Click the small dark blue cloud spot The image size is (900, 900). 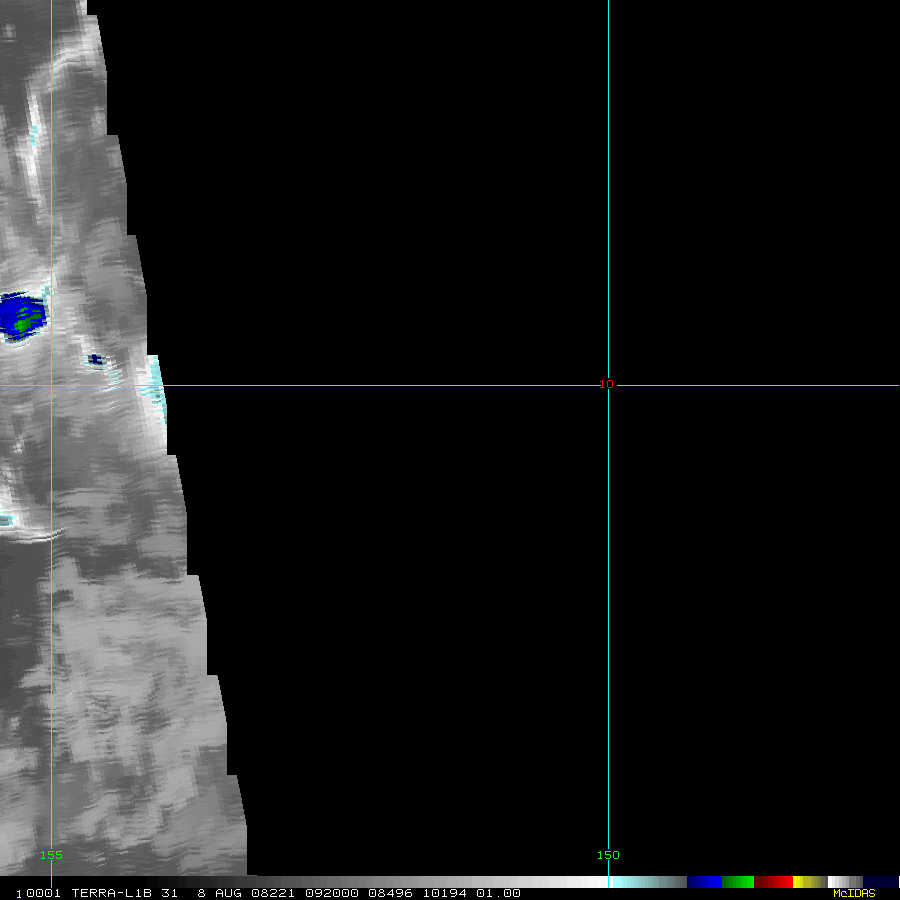[95, 359]
